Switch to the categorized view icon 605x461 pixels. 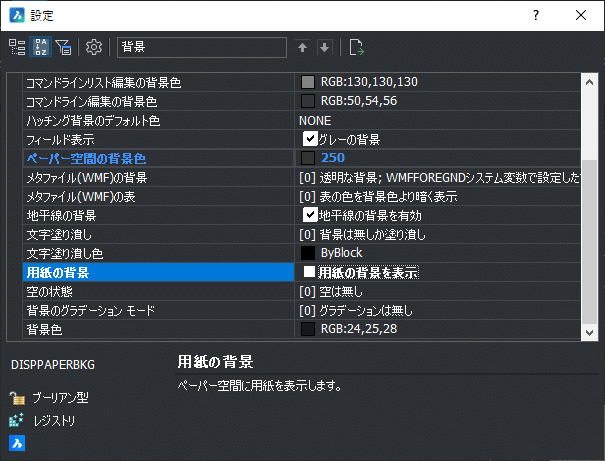[17, 47]
